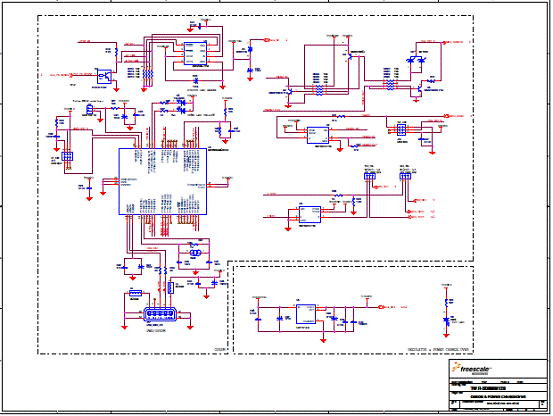Select the resistor array left of top IC
This screenshot has height=416, width=553.
click(148, 74)
